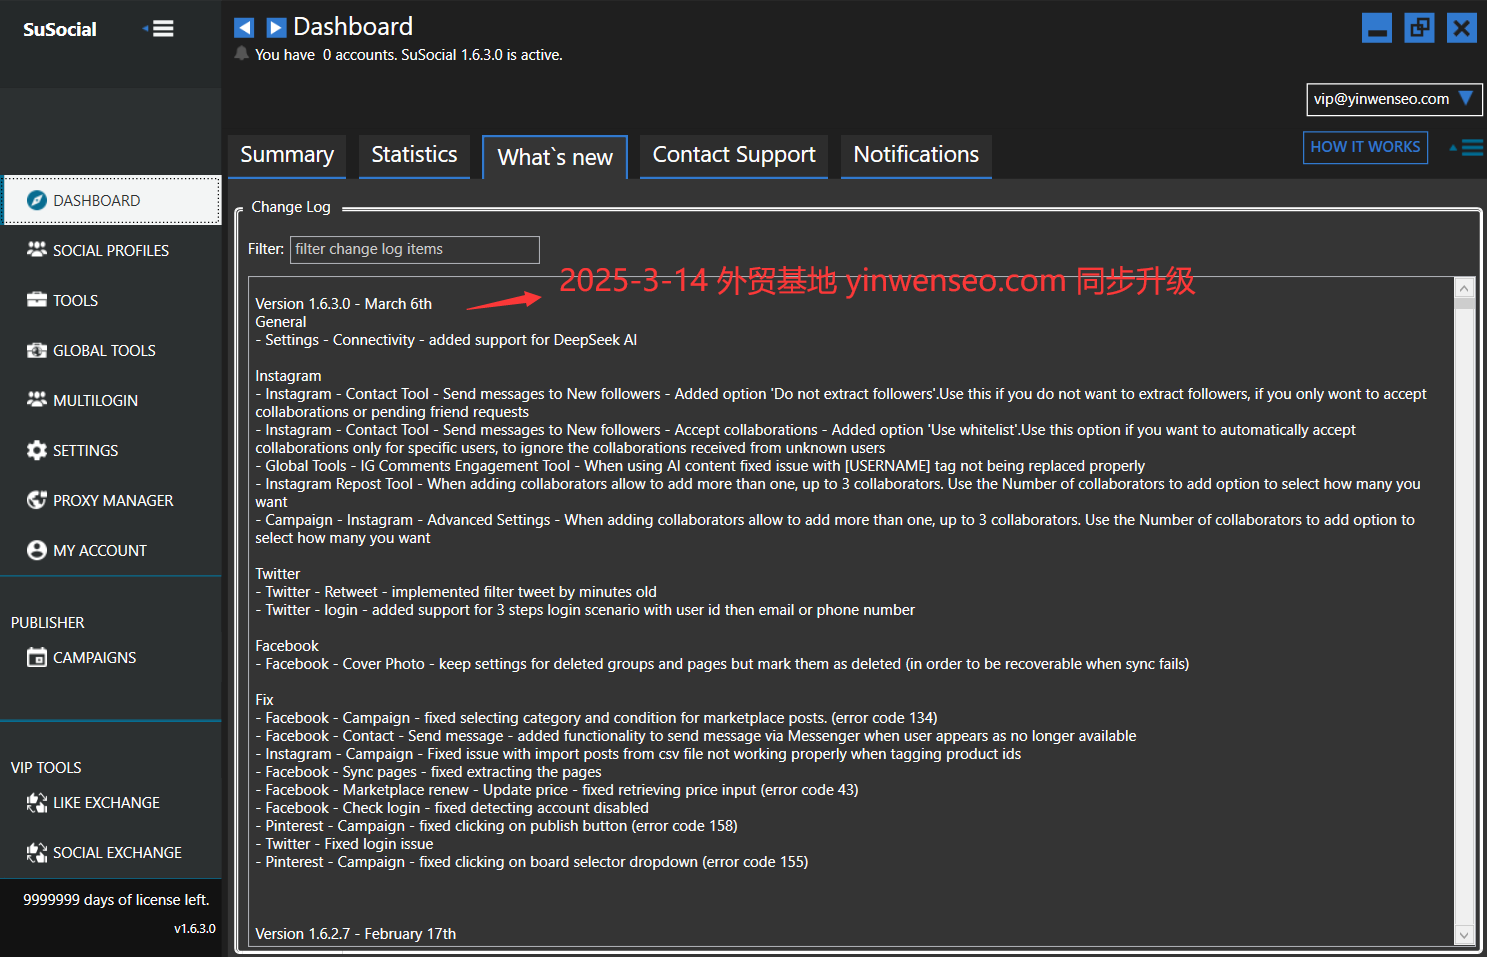Click the Multilogin users icon
This screenshot has width=1487, height=957.
coord(37,400)
